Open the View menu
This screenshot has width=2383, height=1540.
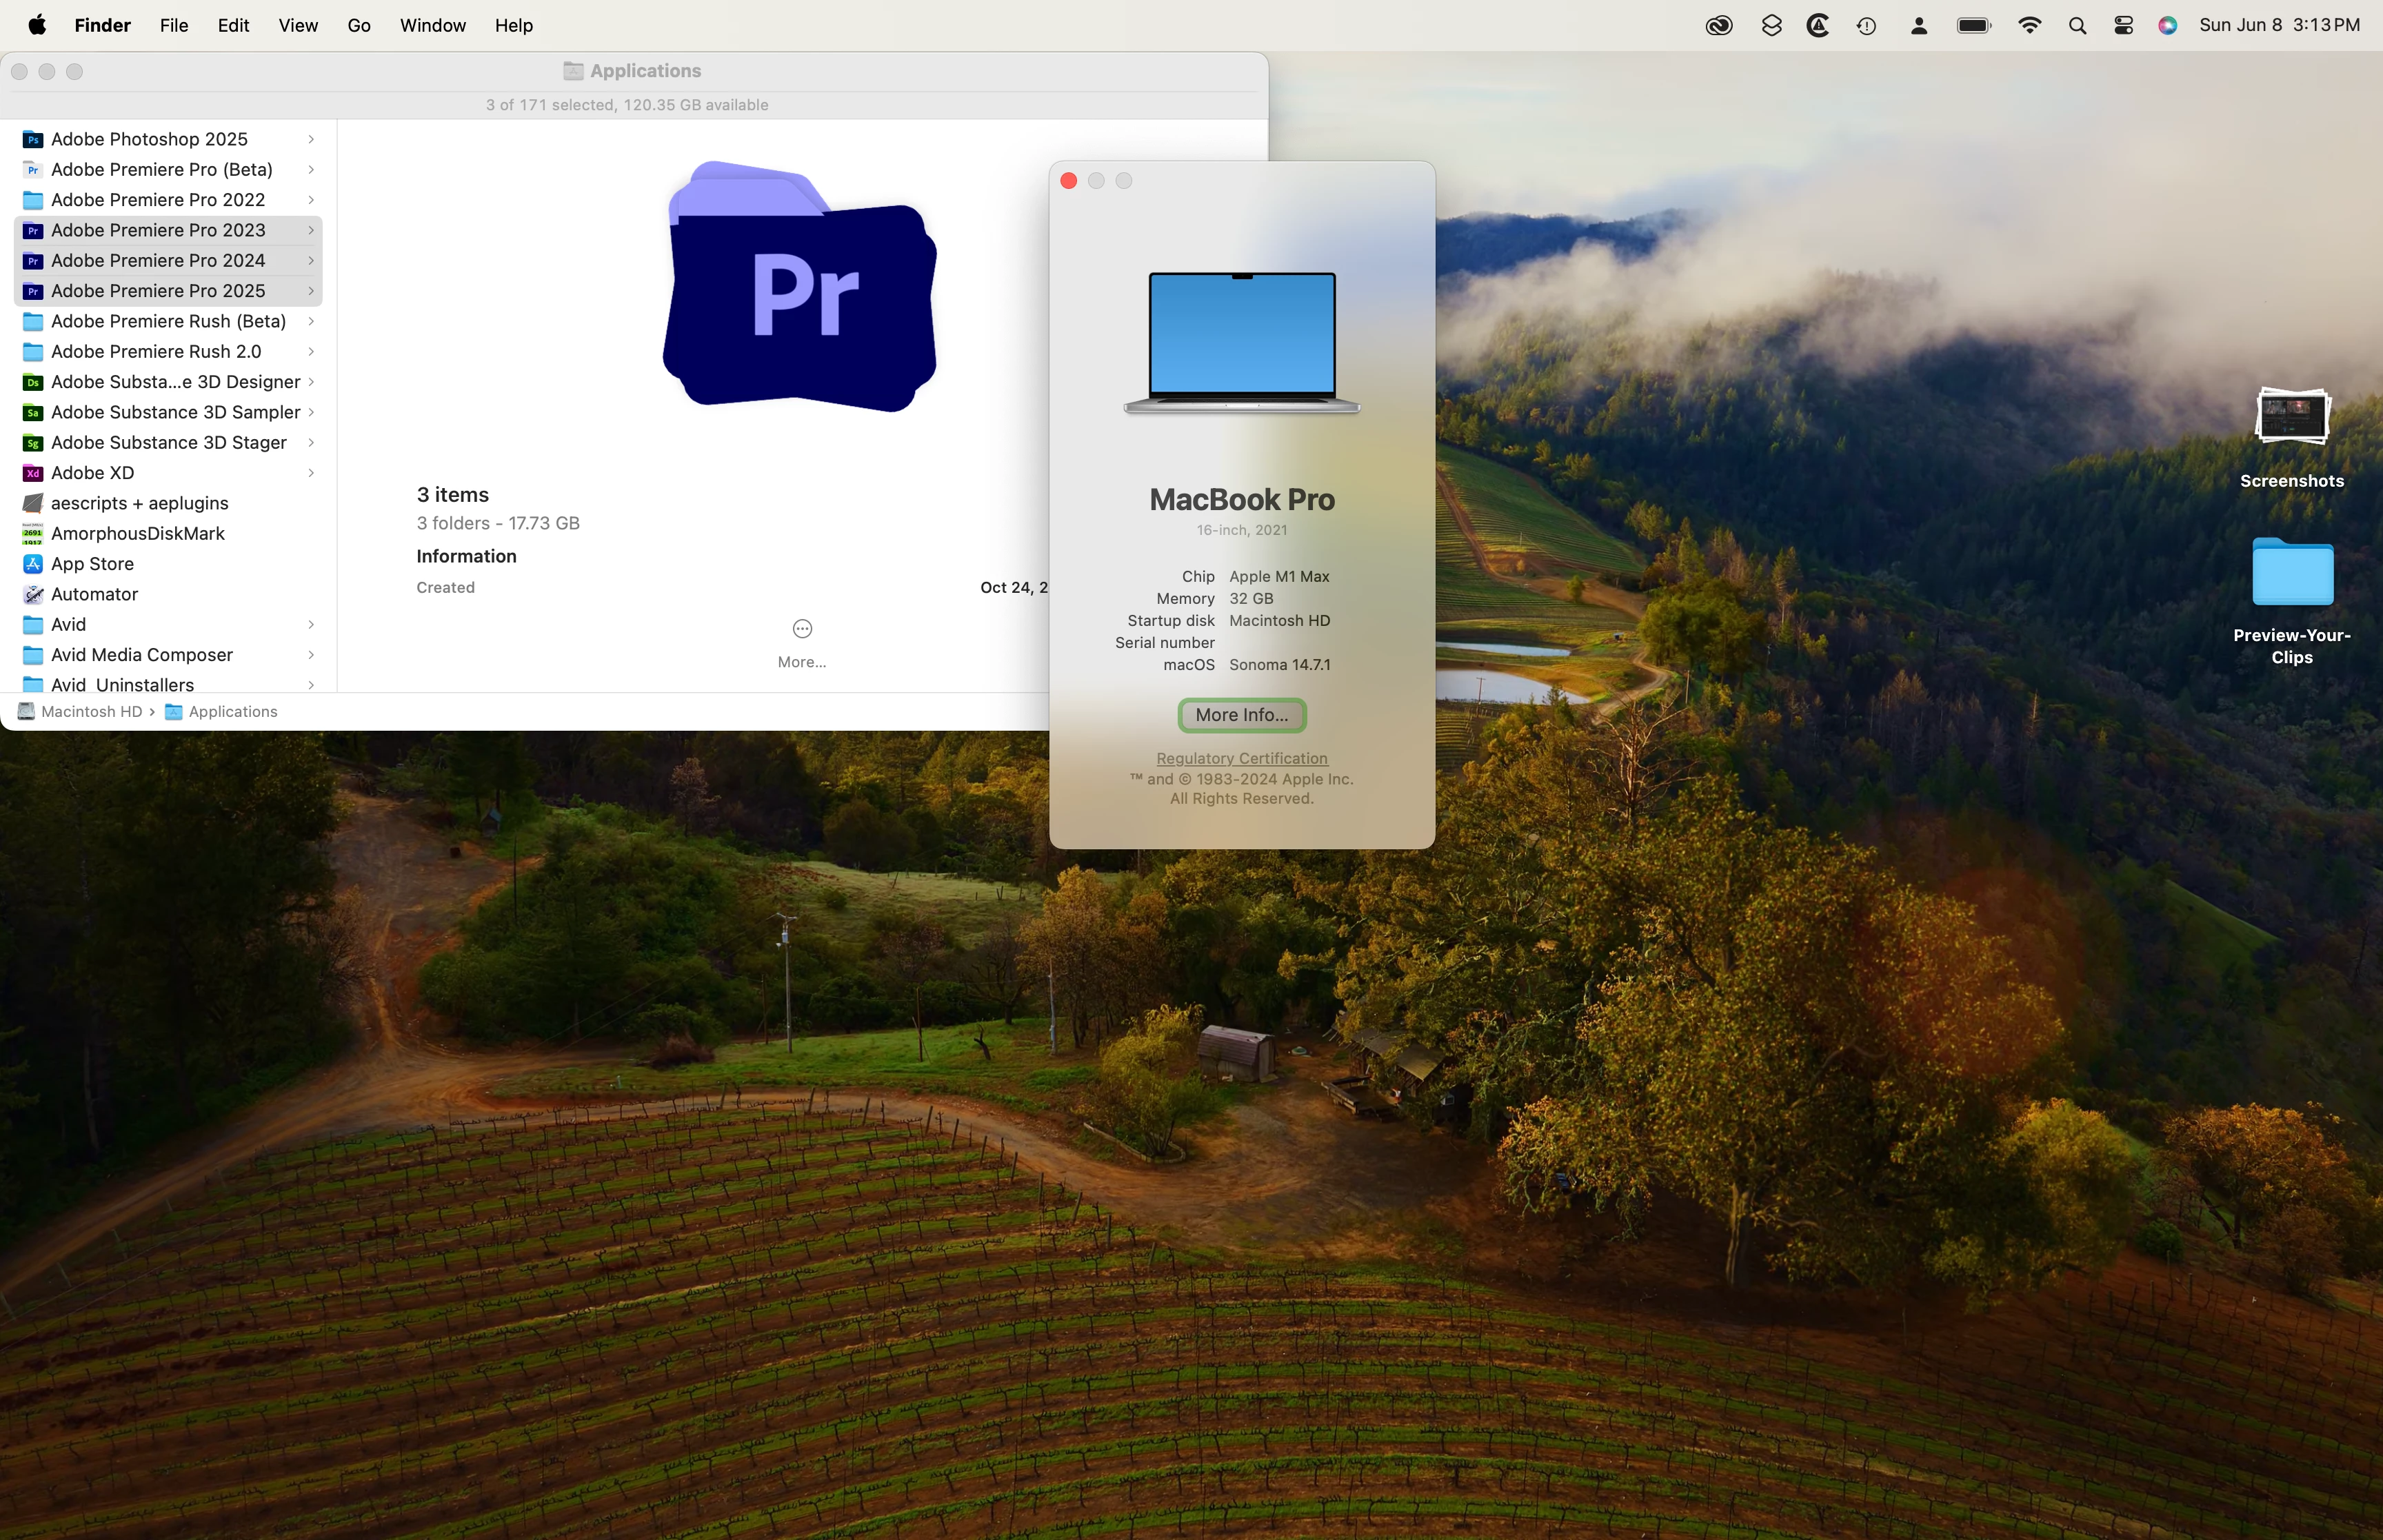click(298, 26)
